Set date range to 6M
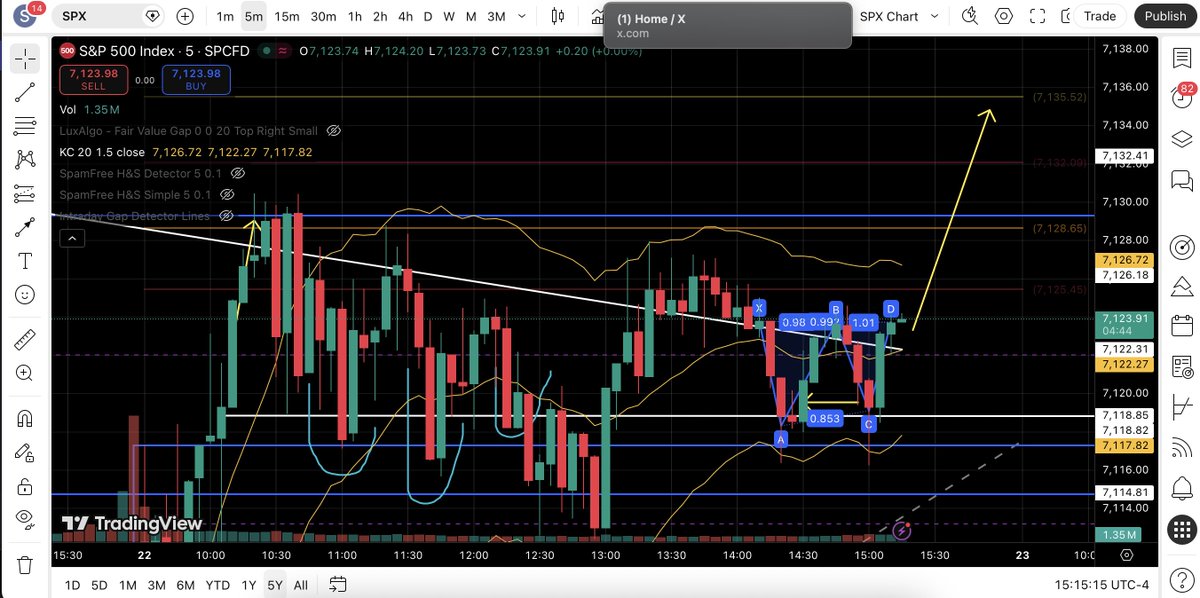The image size is (1200, 598). 185,584
